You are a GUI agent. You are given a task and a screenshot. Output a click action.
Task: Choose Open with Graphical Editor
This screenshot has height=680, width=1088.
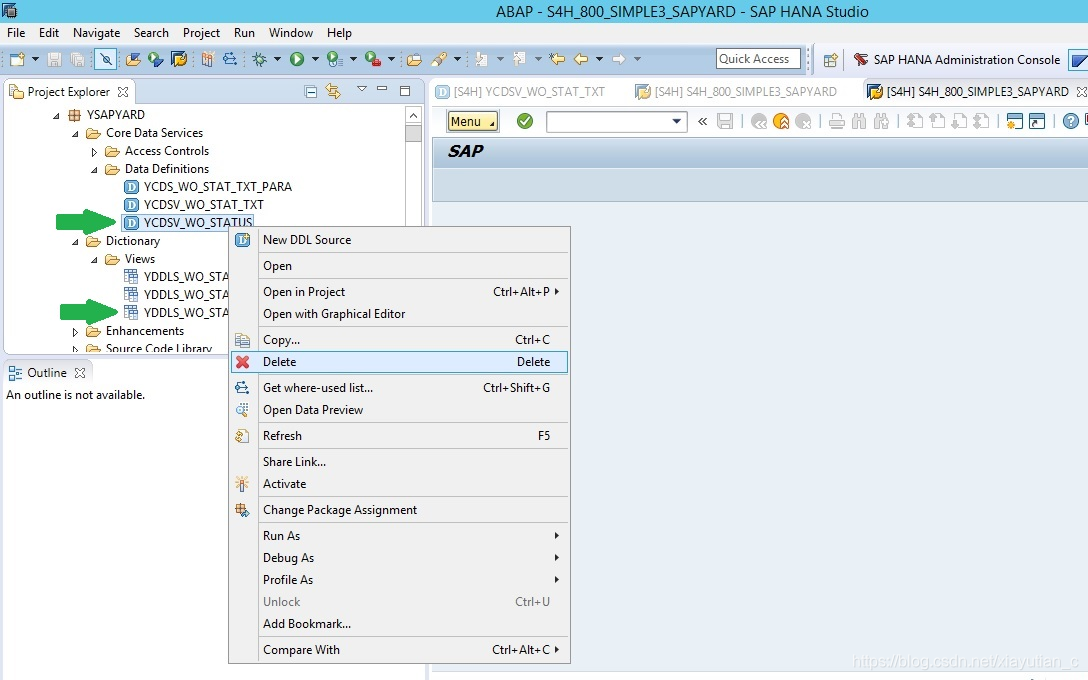click(x=400, y=314)
